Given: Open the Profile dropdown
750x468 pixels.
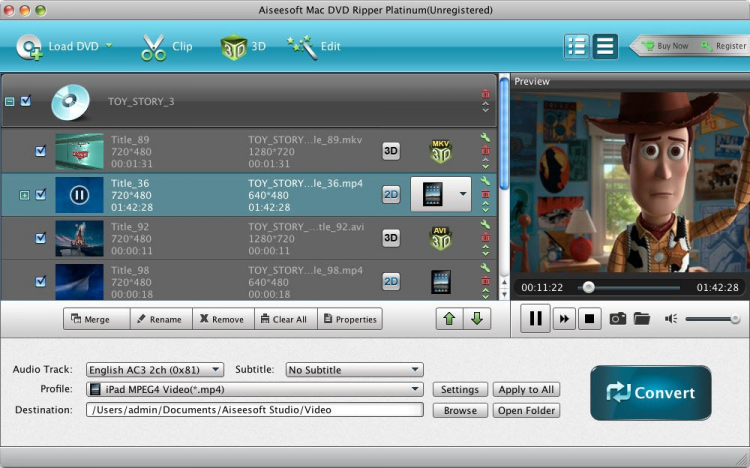Looking at the screenshot, I should [254, 389].
